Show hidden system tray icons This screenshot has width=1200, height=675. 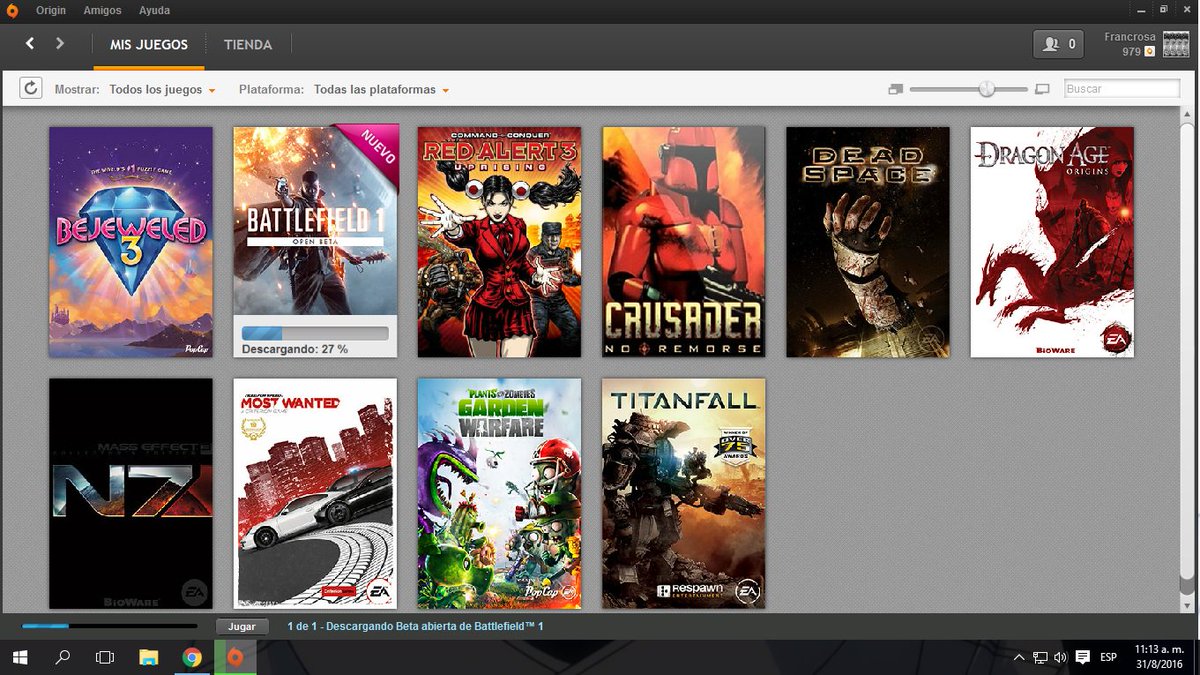coord(1019,657)
